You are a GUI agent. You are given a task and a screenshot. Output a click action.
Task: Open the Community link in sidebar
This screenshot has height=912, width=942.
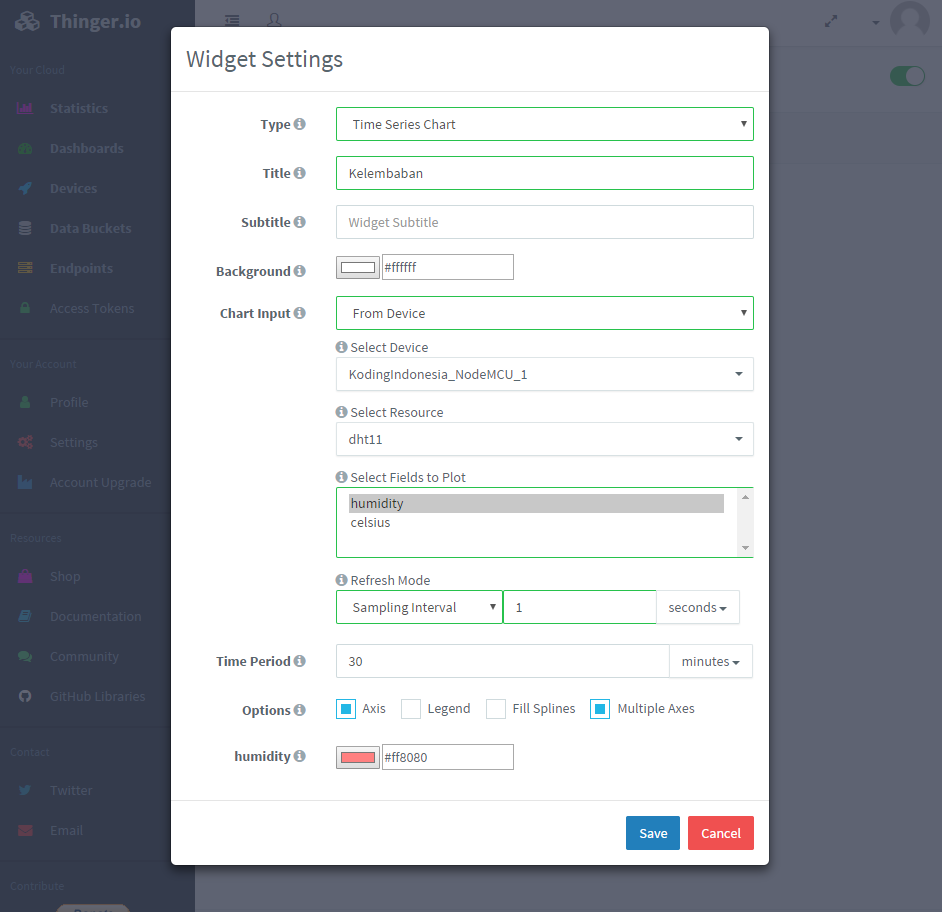[x=84, y=656]
